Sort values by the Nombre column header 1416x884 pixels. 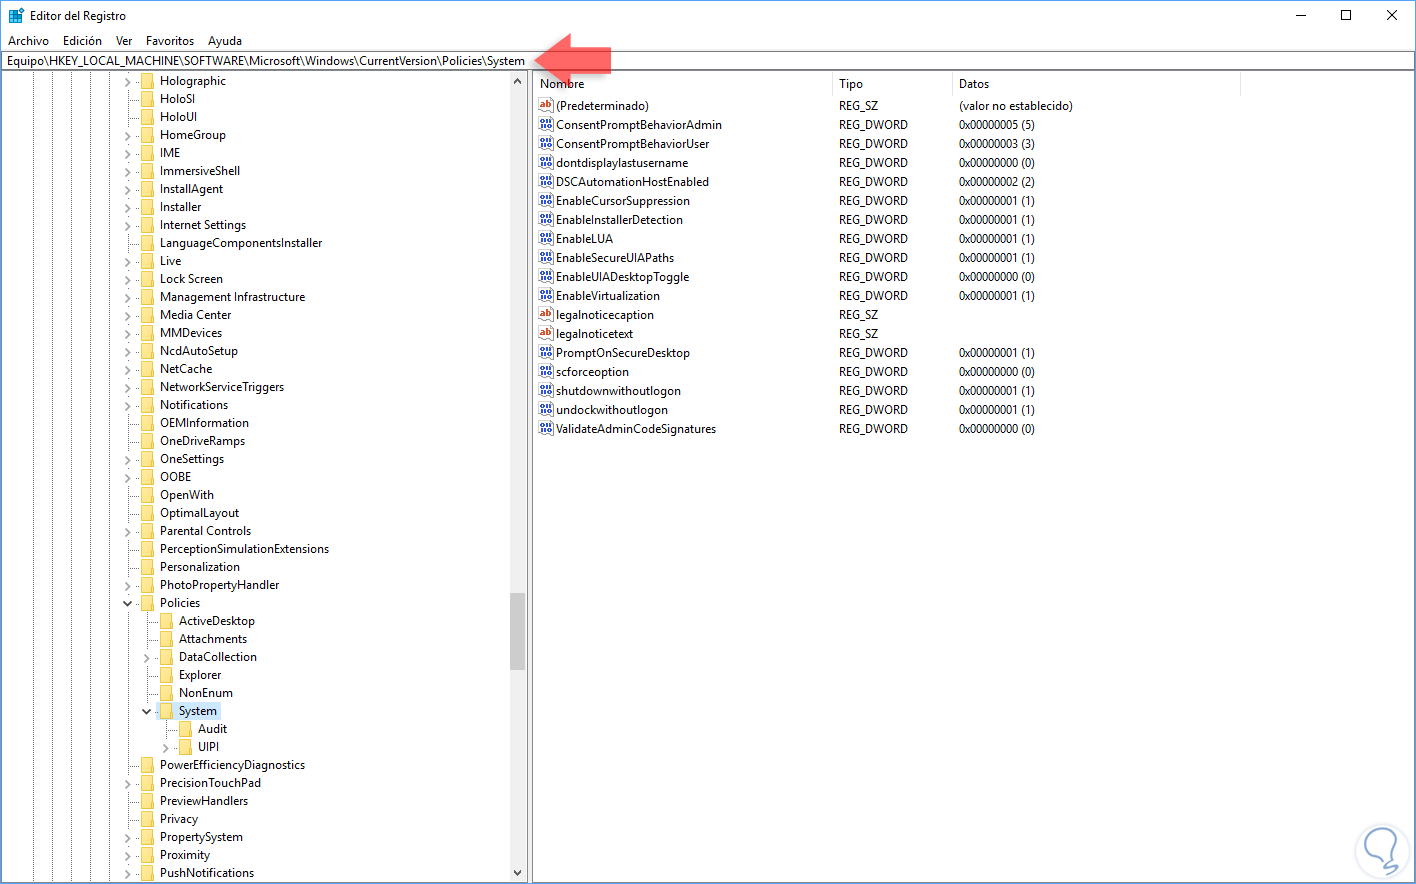(683, 84)
